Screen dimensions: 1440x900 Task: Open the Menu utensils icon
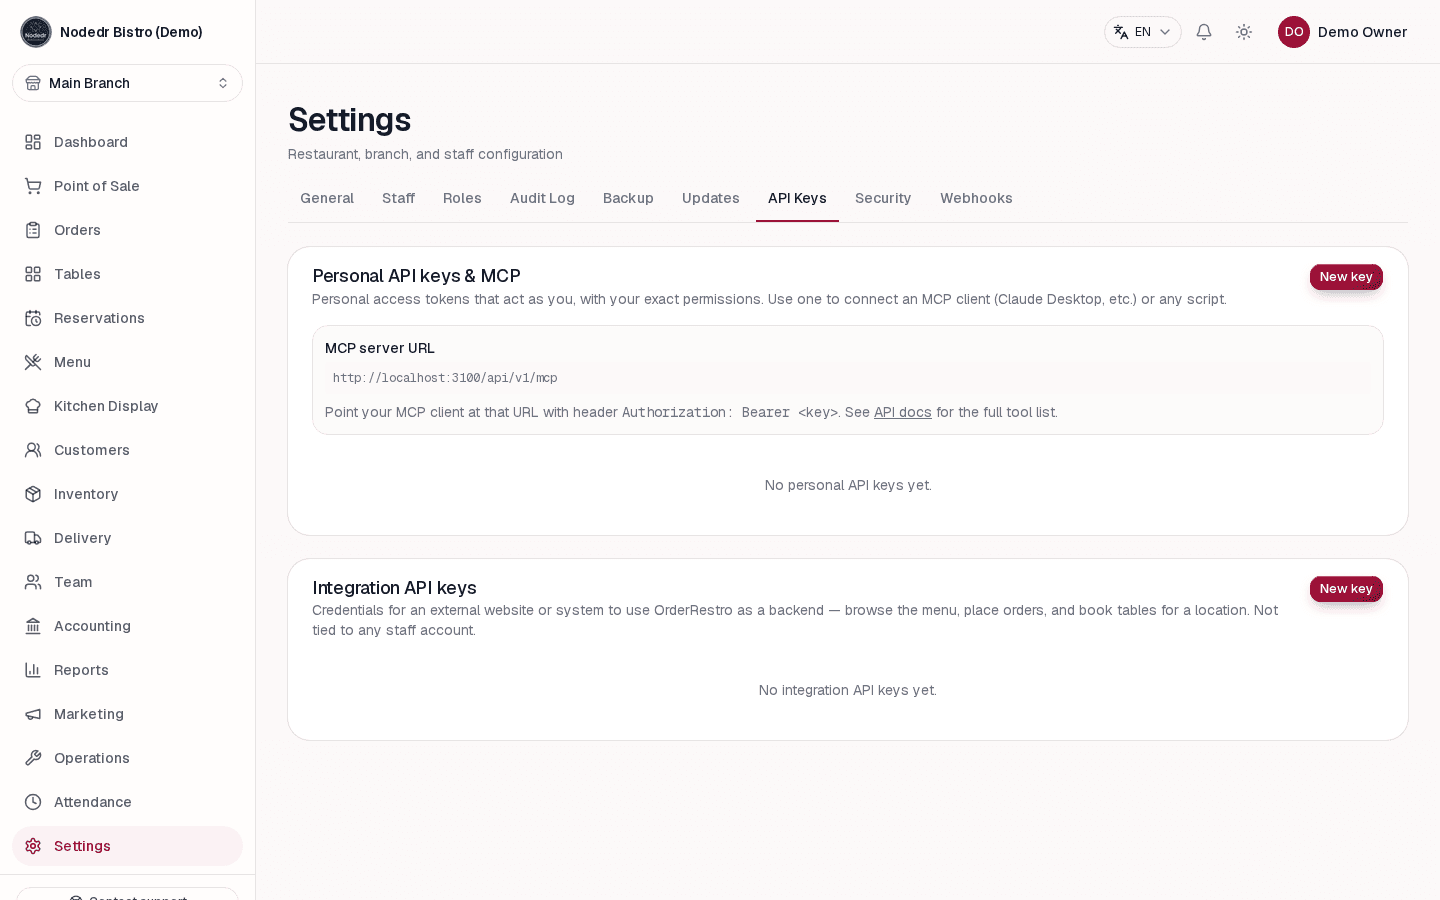(x=33, y=362)
